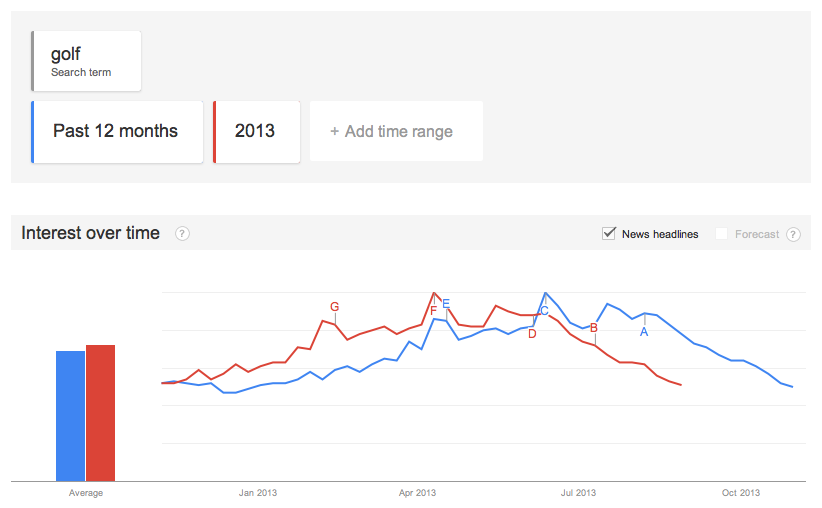Click the help icon next to Forecast
The height and width of the screenshot is (508, 822).
pos(793,234)
